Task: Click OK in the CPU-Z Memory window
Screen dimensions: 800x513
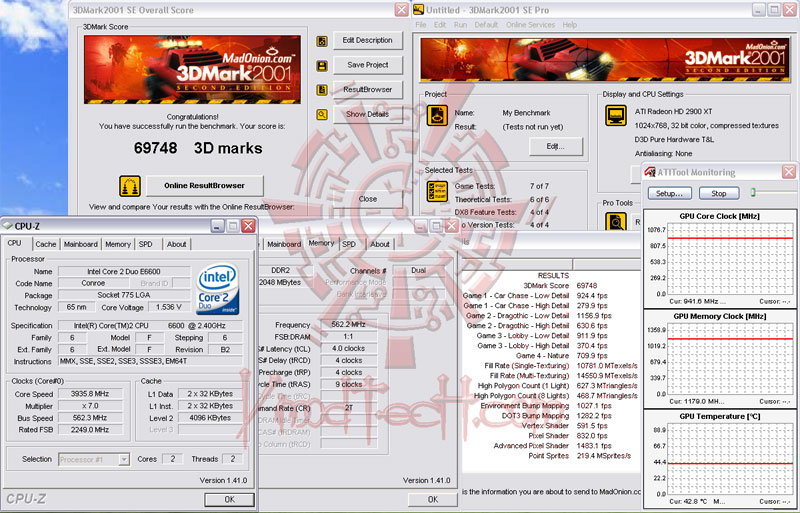Action: click(433, 499)
